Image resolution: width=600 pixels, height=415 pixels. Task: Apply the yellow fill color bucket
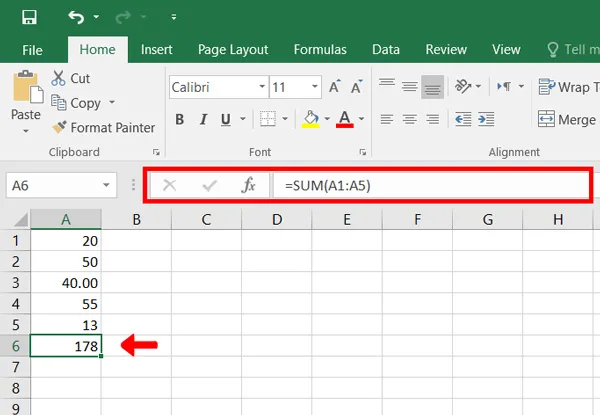(311, 119)
